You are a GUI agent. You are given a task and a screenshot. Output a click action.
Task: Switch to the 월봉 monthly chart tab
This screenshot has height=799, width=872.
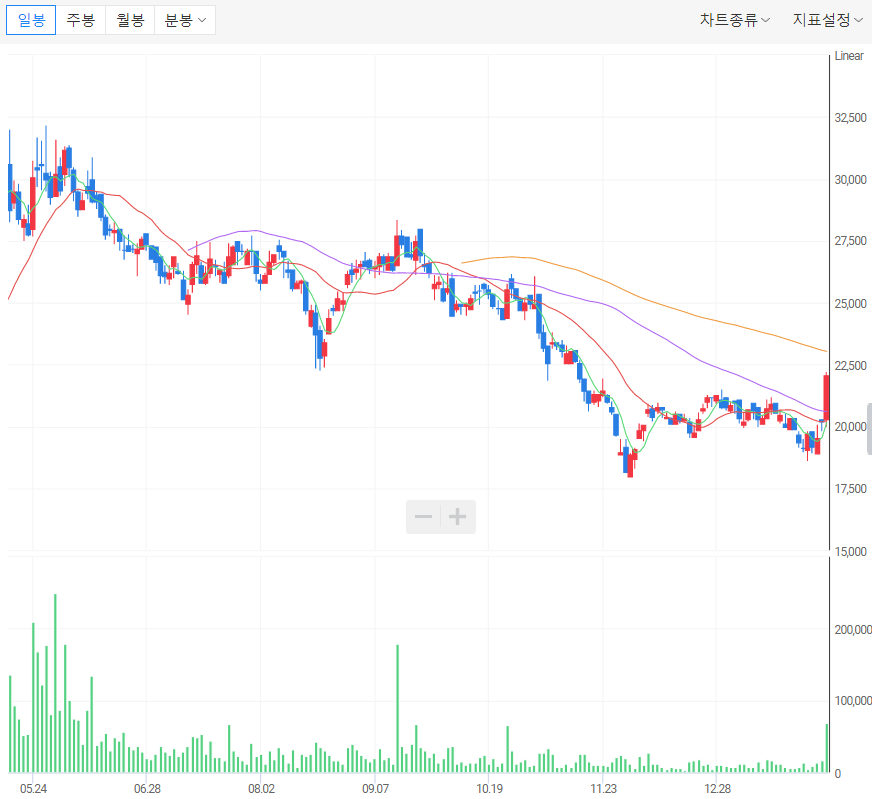130,20
